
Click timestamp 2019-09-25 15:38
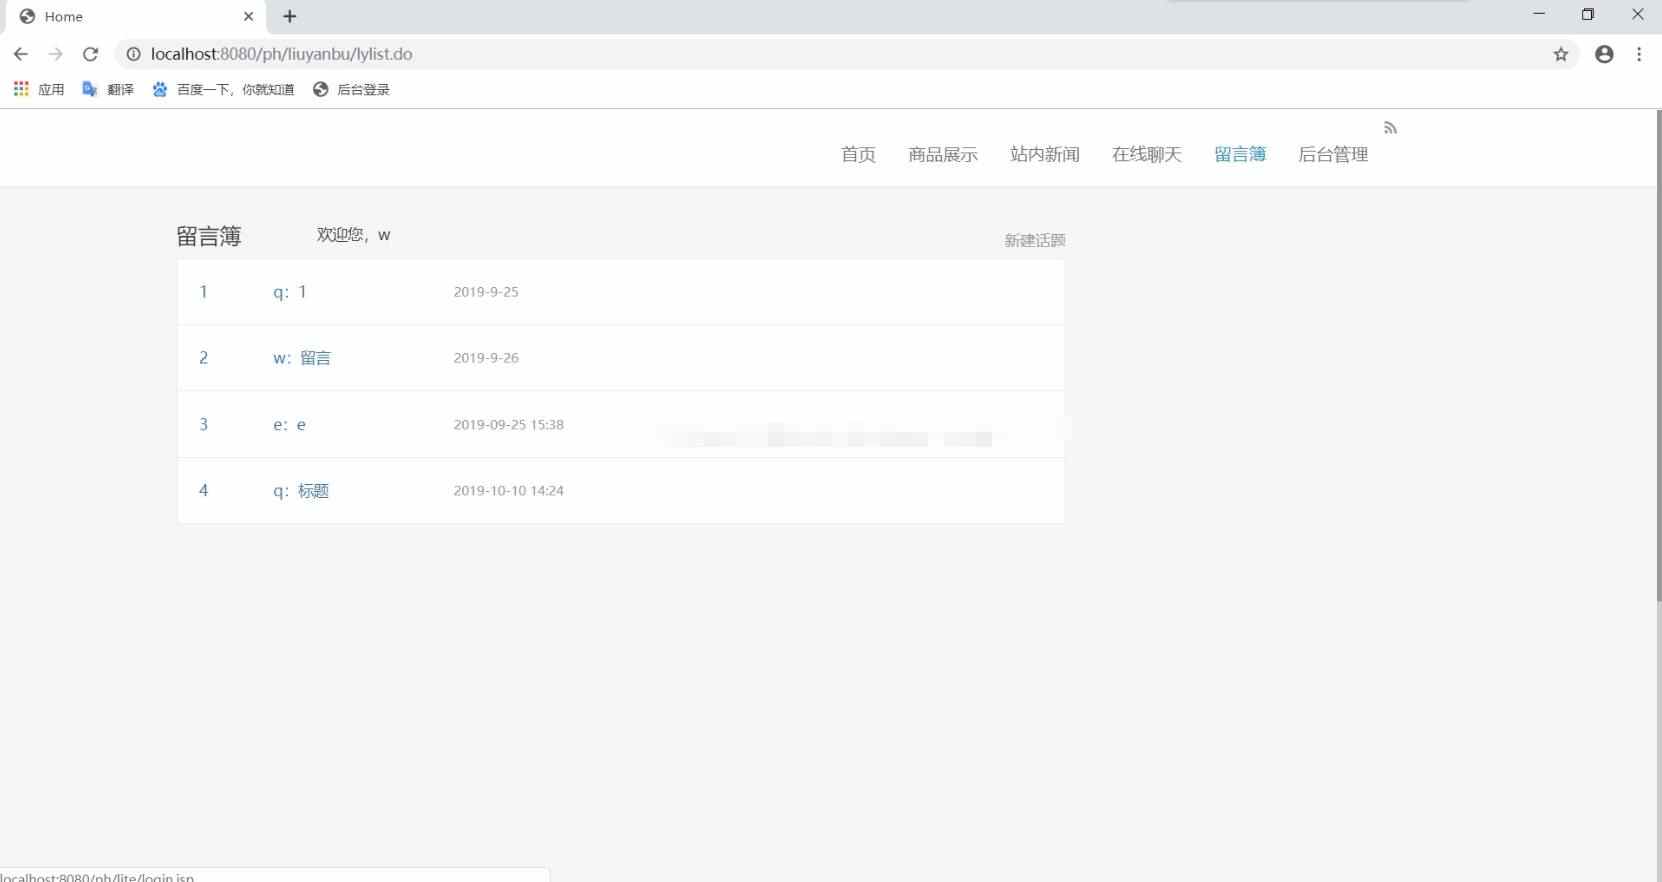point(509,425)
